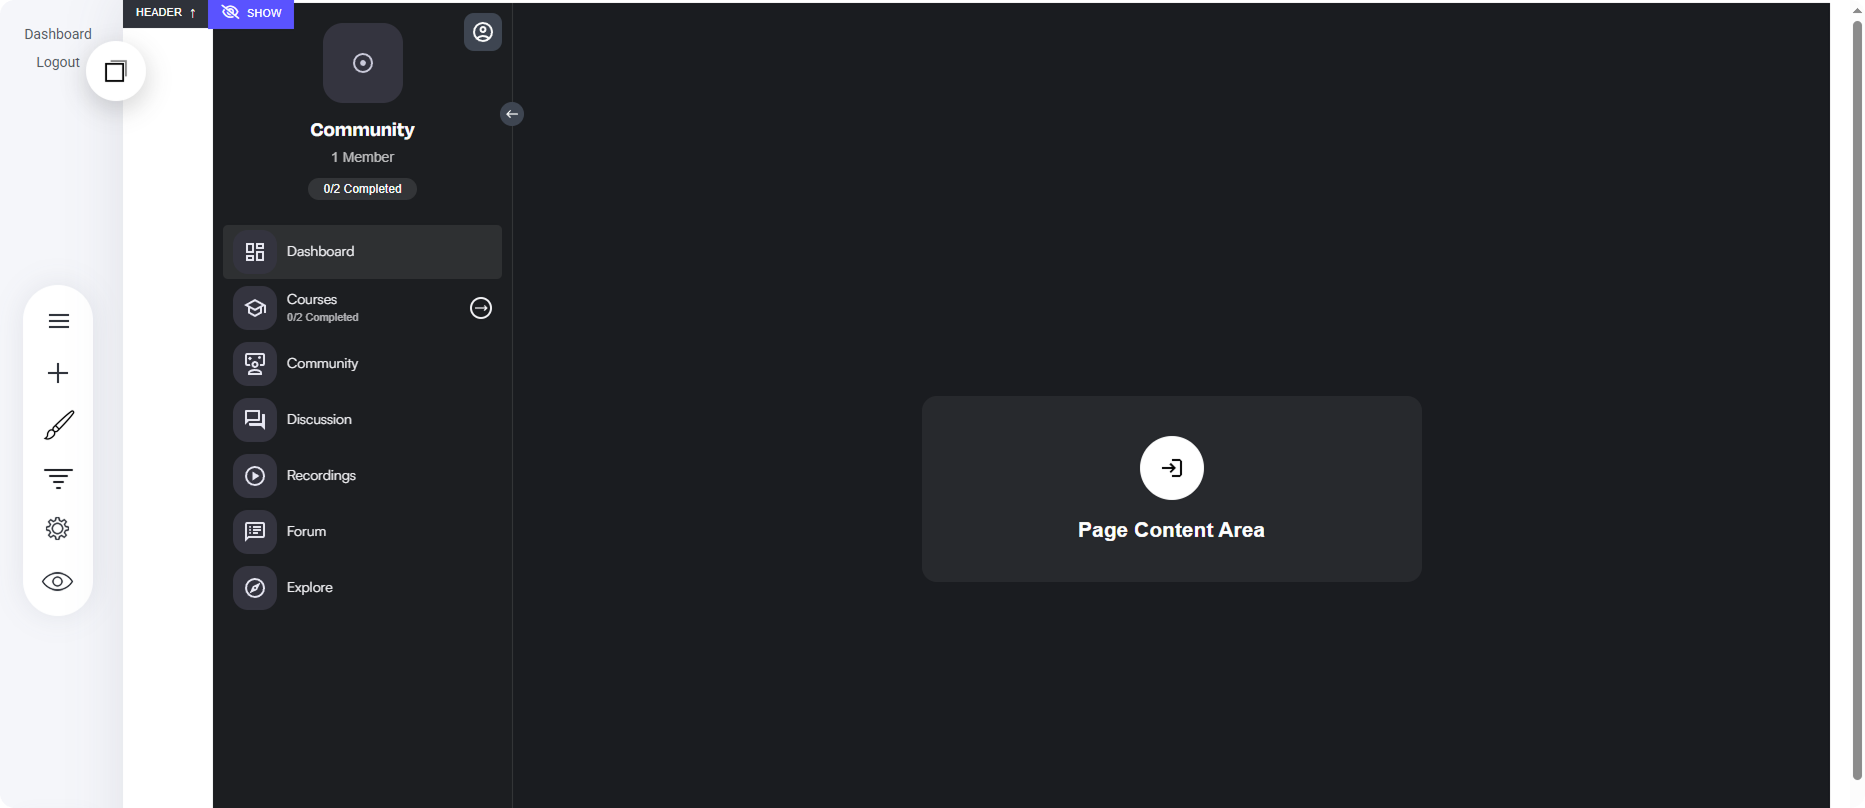This screenshot has height=808, width=1865.
Task: Click the plus add-element icon
Action: (x=58, y=373)
